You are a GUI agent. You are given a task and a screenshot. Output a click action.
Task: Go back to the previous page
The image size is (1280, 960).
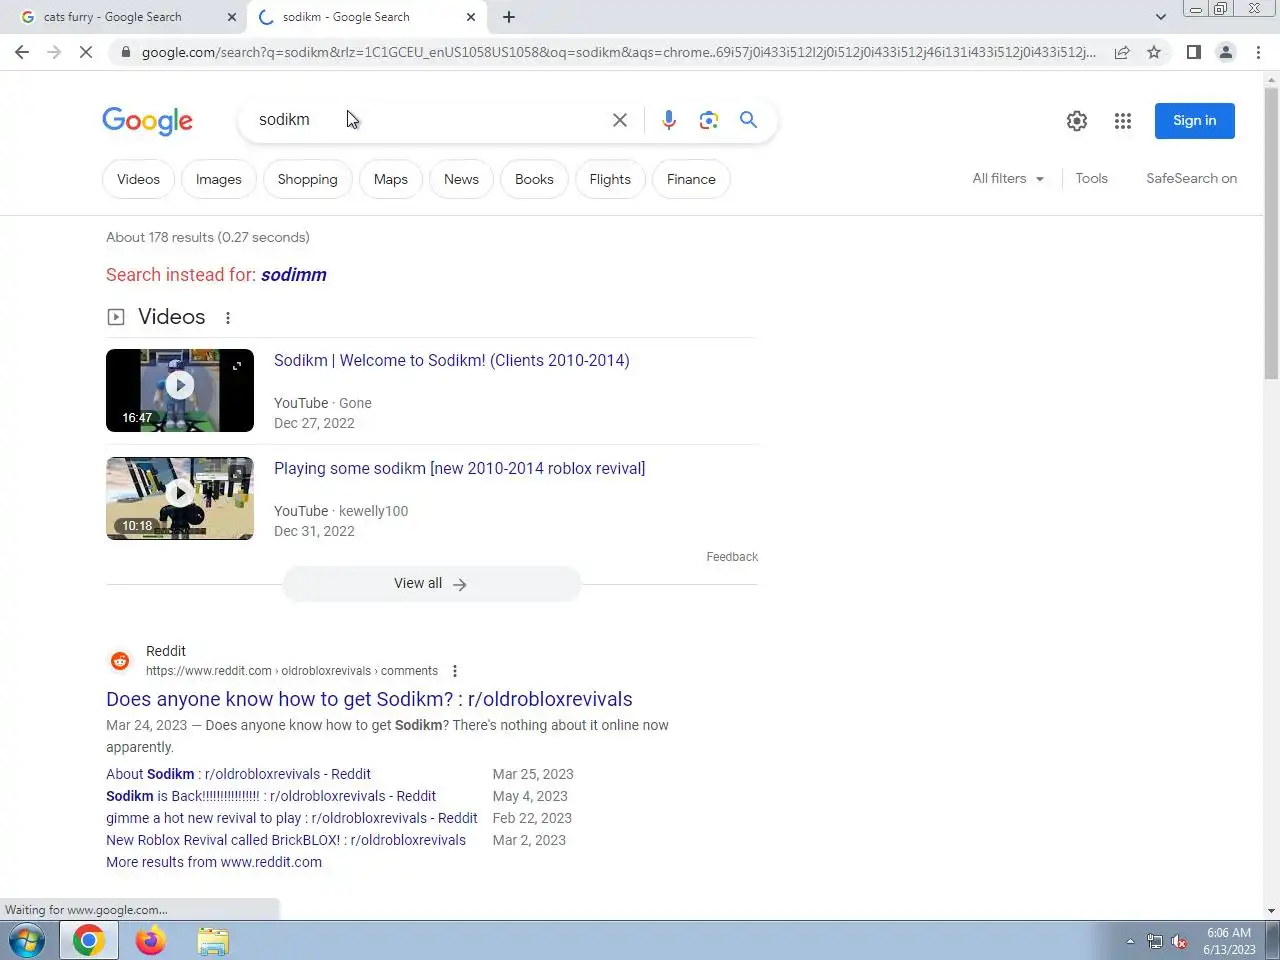coord(22,52)
